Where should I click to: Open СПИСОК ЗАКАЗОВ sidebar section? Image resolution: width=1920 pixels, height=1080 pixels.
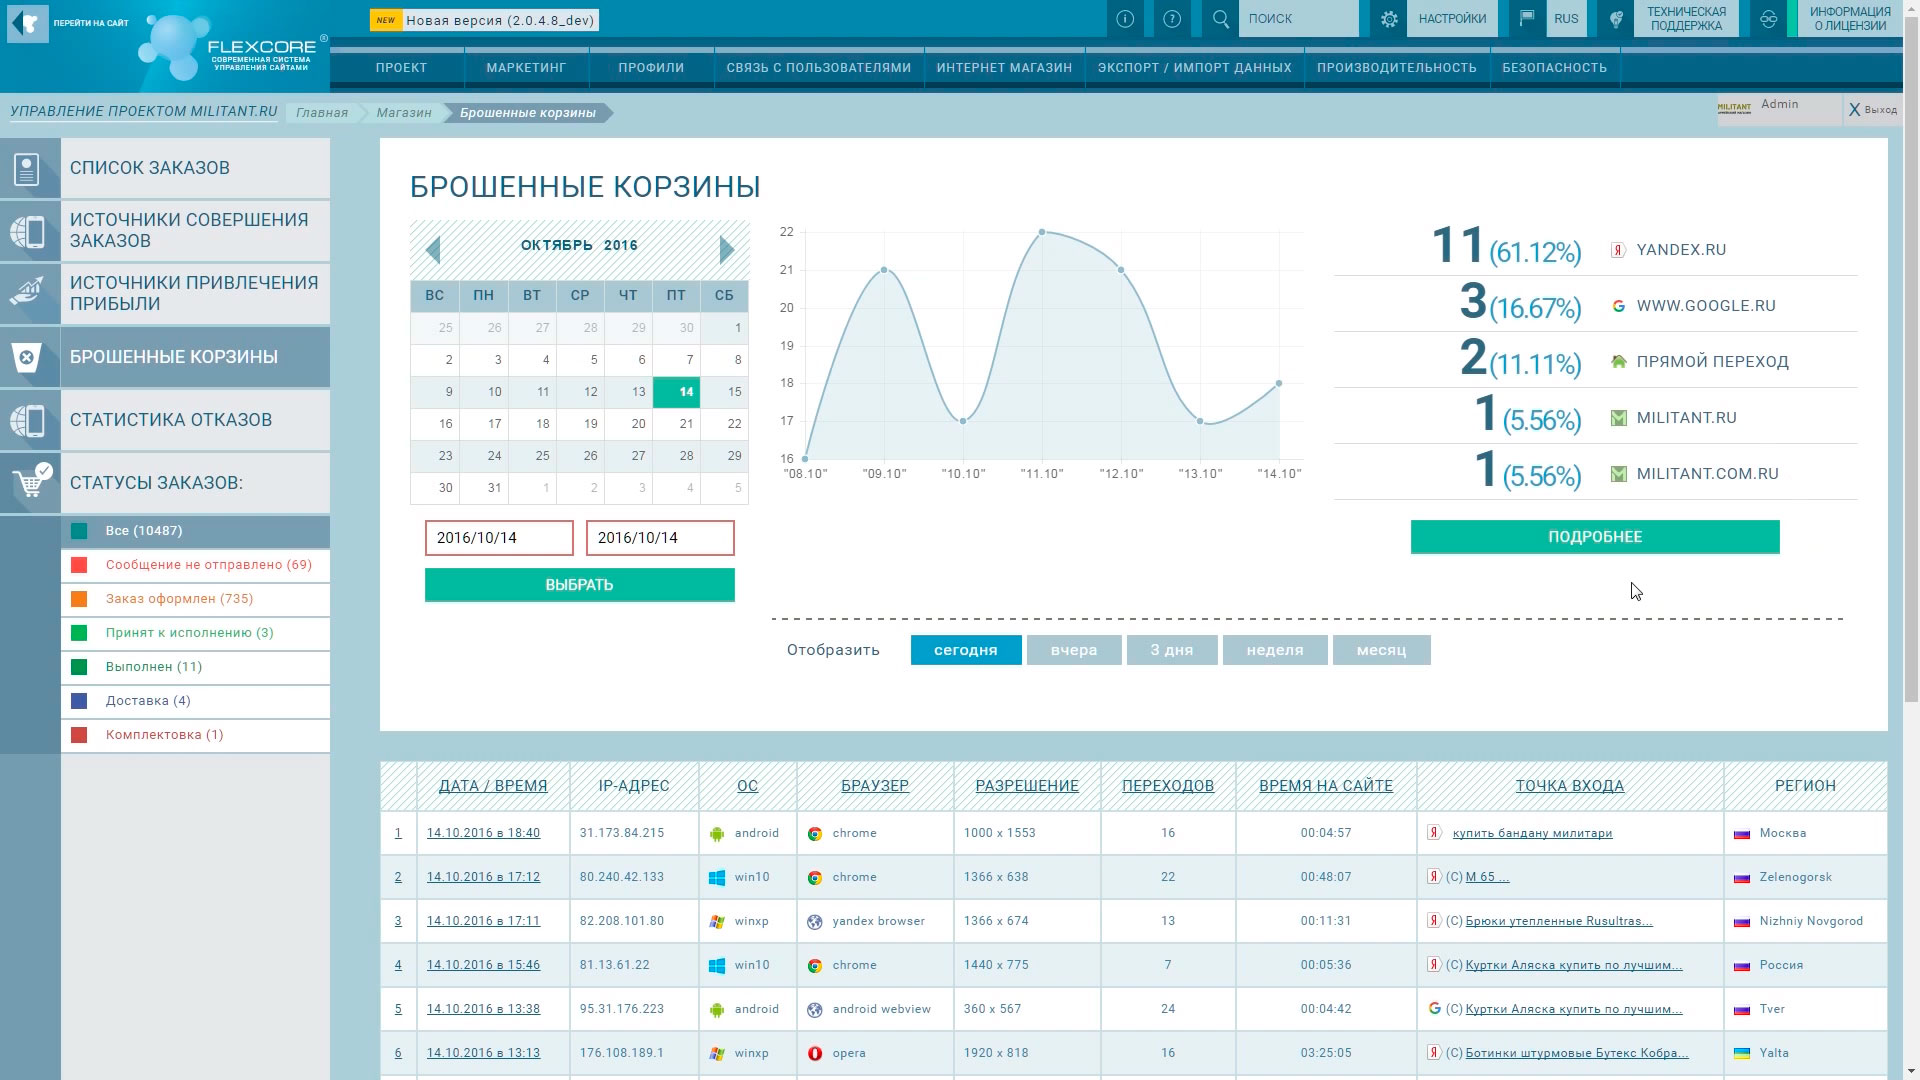click(165, 169)
